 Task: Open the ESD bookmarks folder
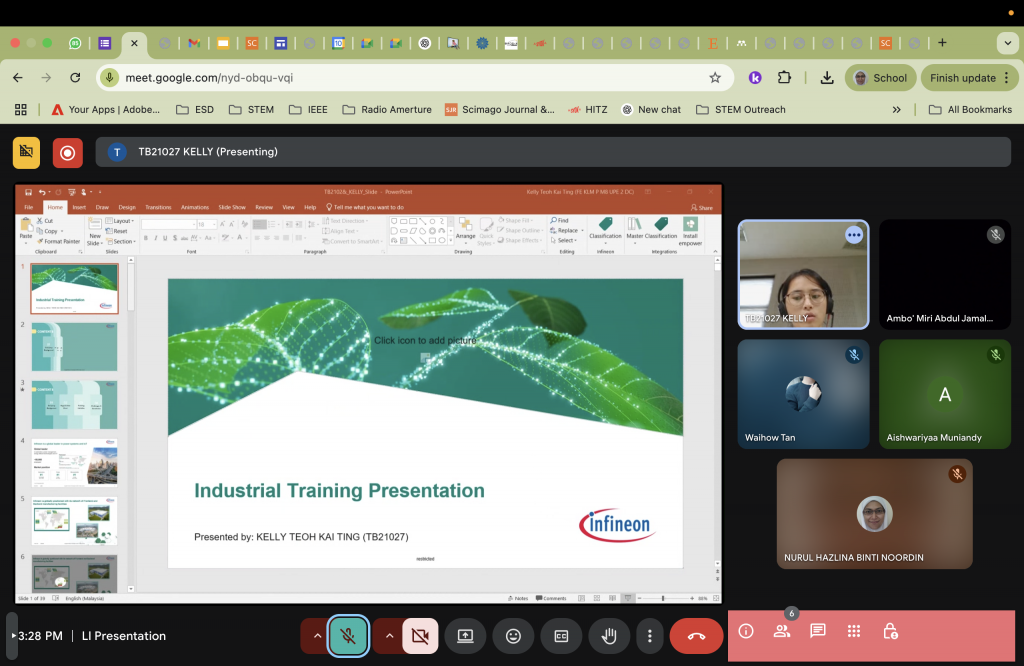pos(195,110)
